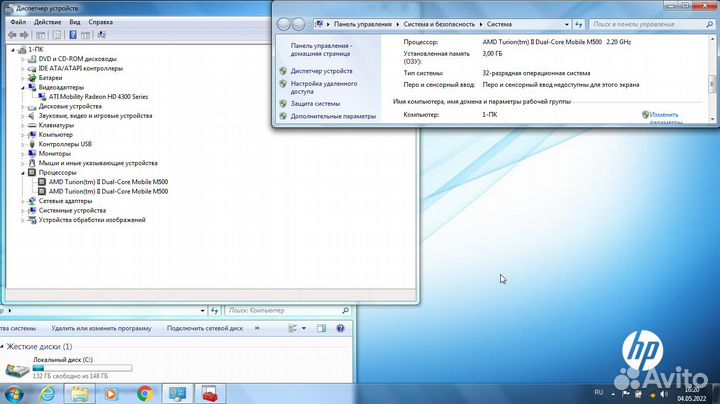
Task: Show hidden tray icons arrow
Action: pyautogui.click(x=613, y=394)
